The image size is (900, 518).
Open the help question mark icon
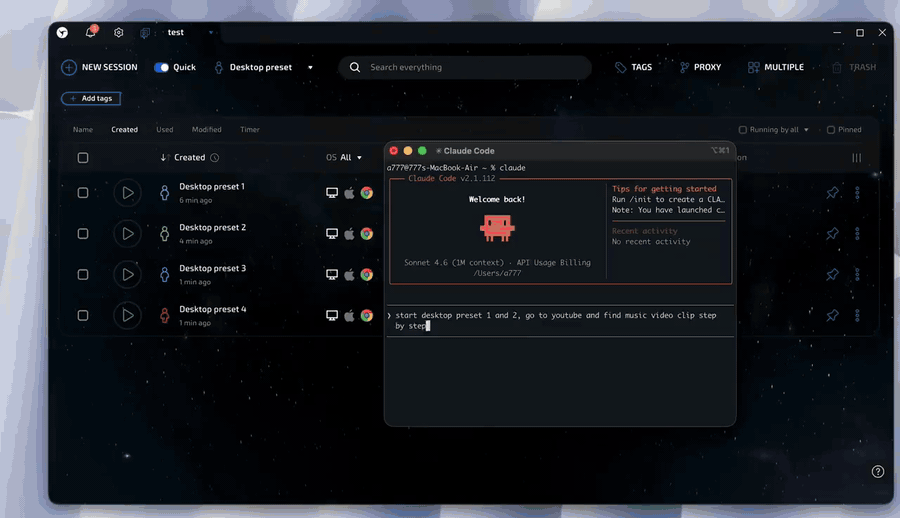(x=878, y=471)
